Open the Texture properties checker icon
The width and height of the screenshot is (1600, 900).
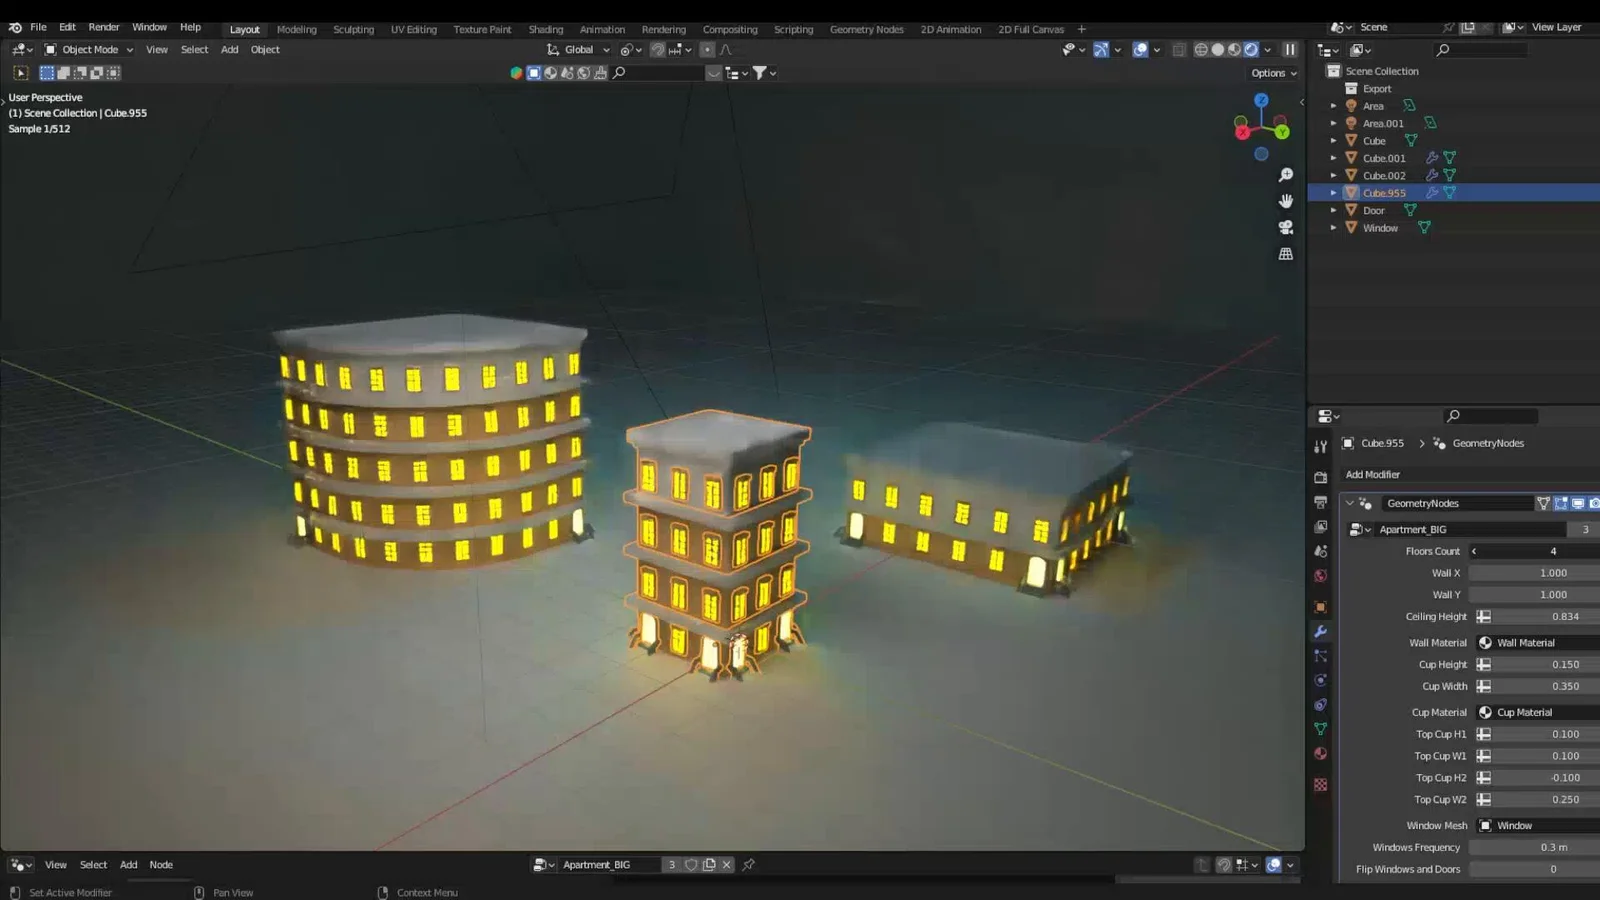point(1321,785)
